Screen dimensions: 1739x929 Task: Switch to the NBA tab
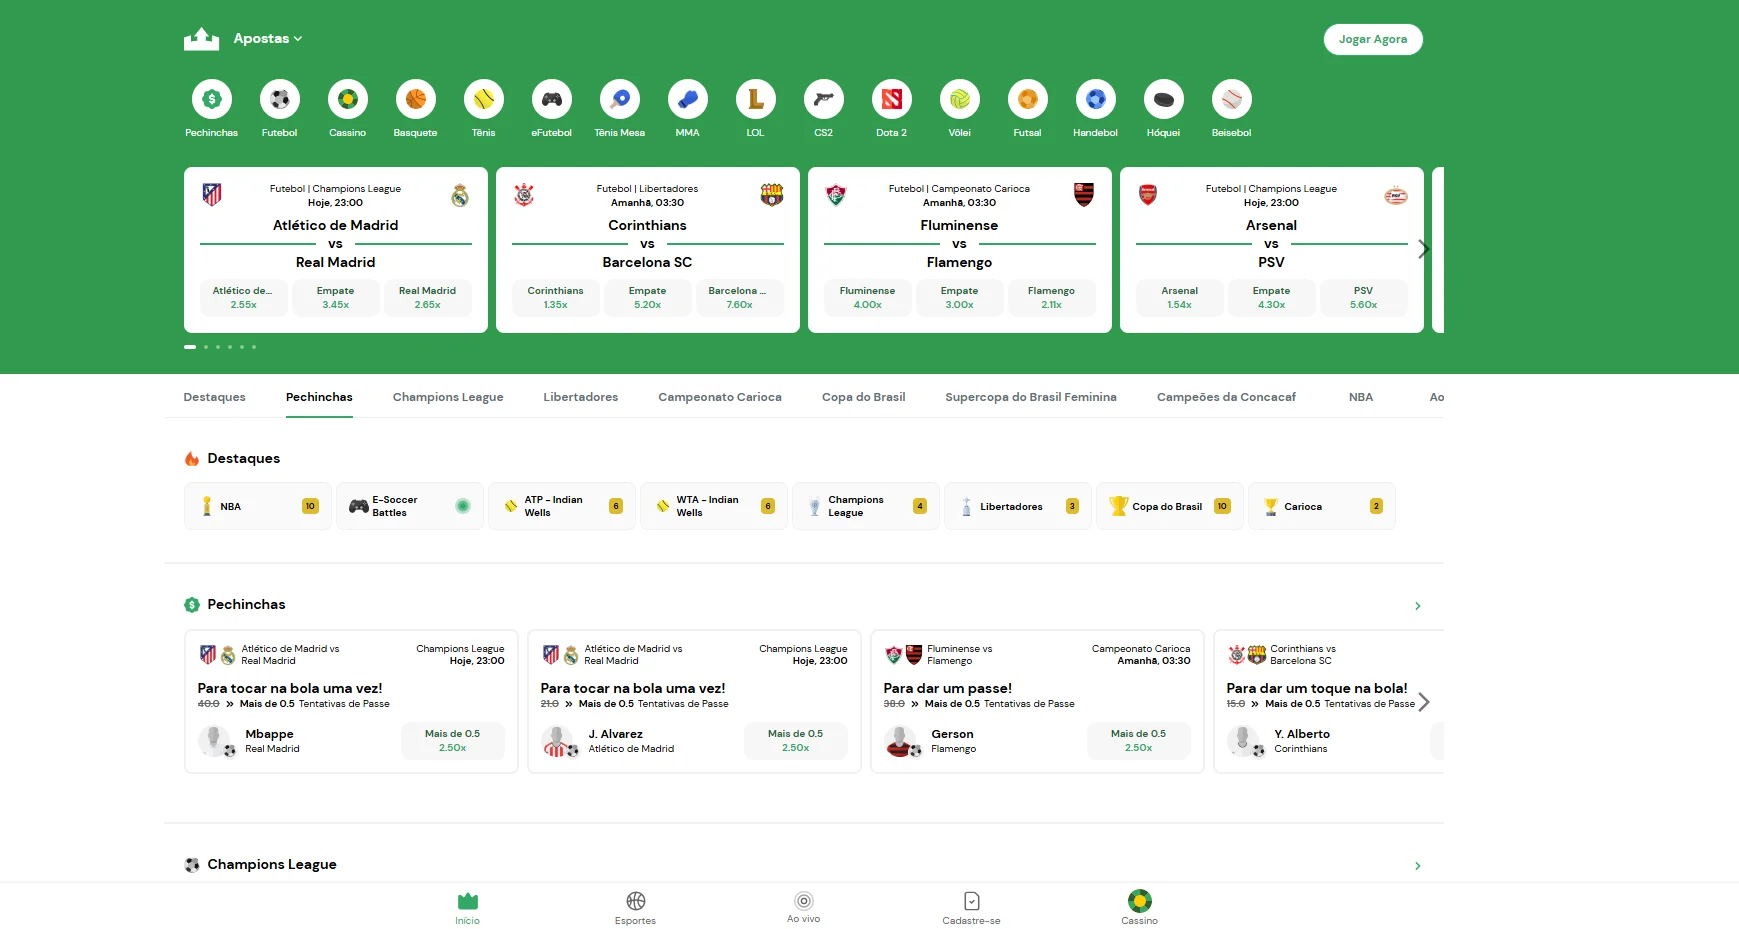pos(1361,397)
